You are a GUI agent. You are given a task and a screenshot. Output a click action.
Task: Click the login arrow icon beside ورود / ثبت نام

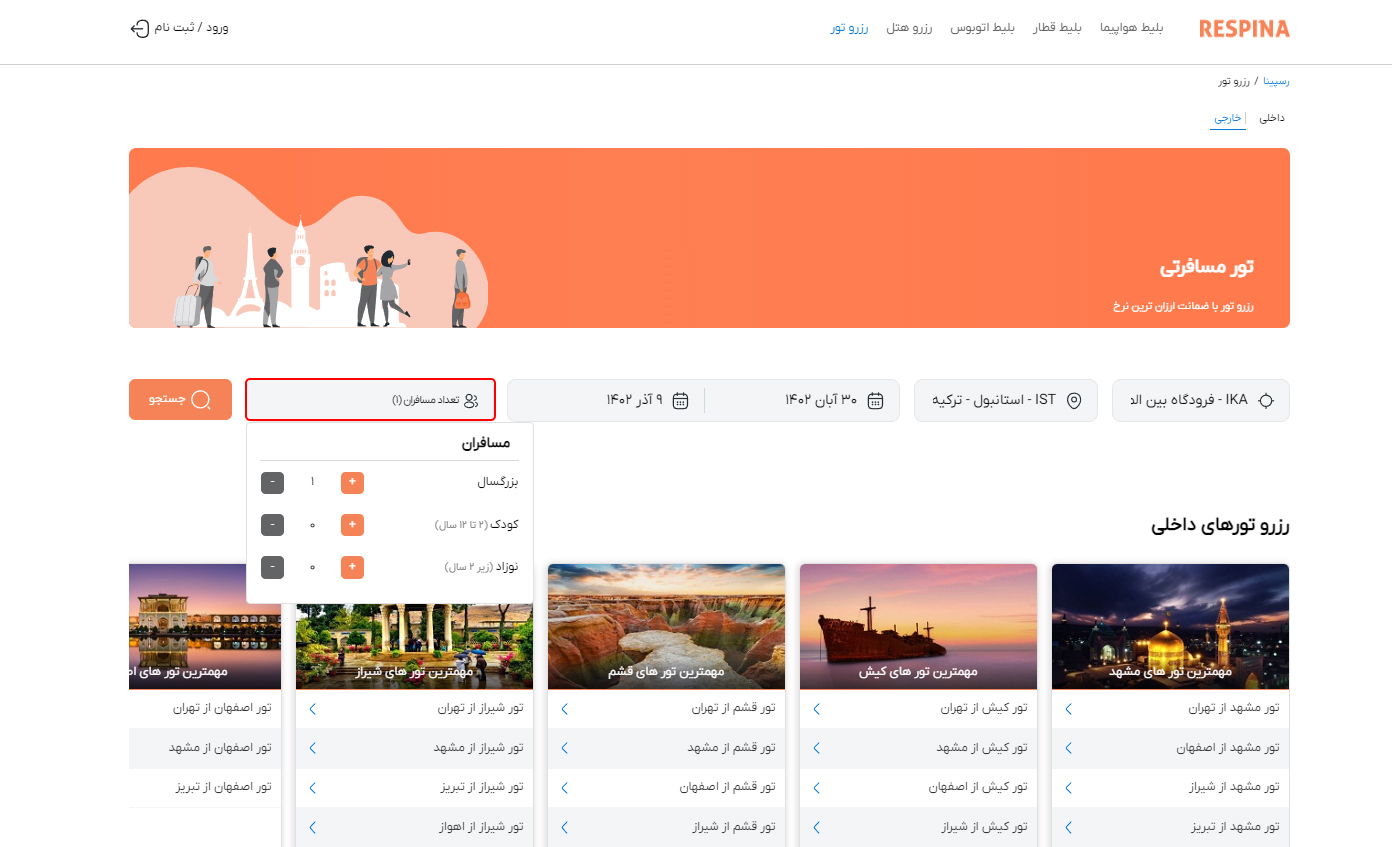pos(139,28)
